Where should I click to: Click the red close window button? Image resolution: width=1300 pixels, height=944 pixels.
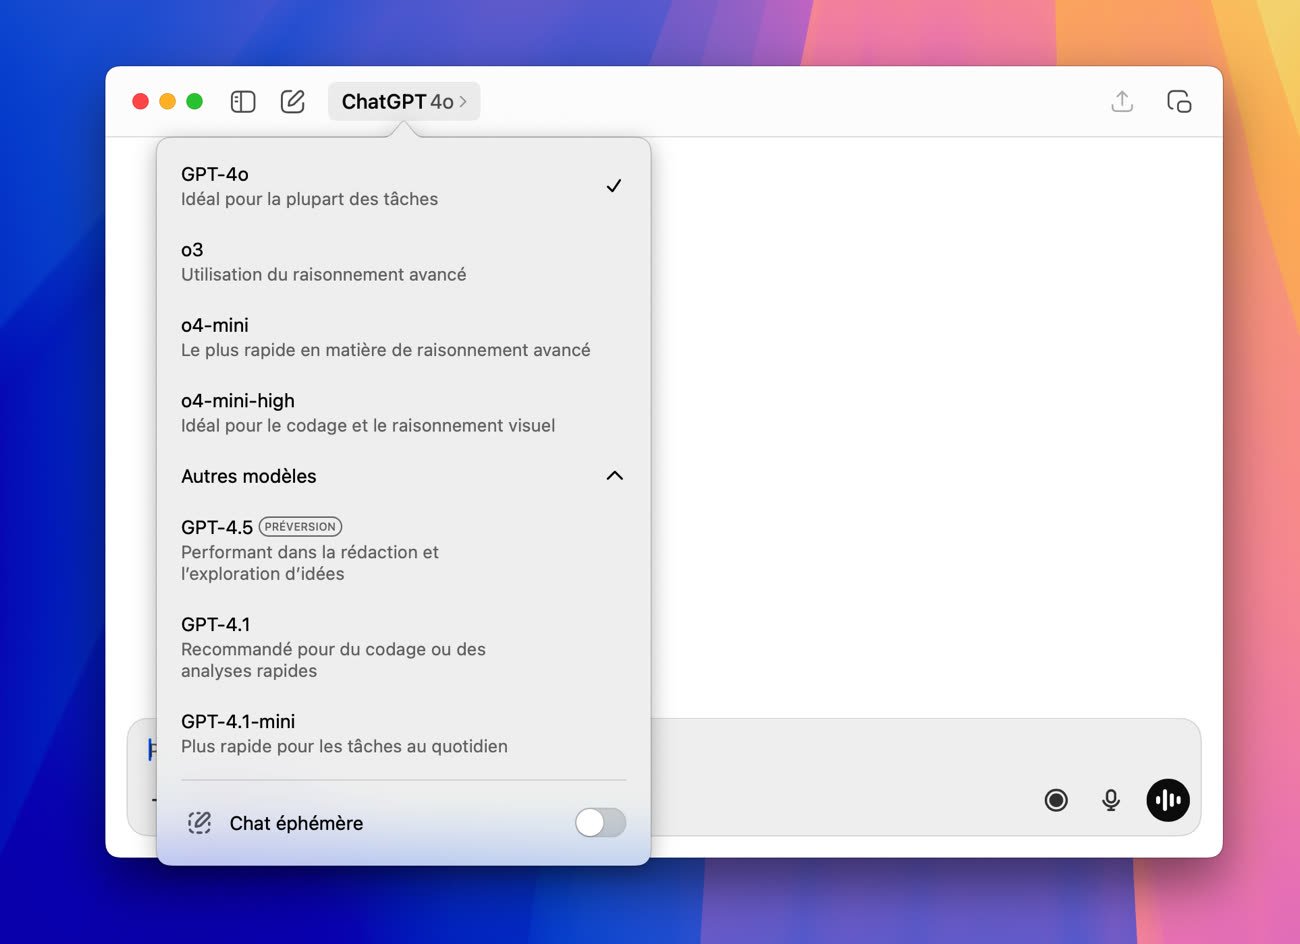click(141, 101)
